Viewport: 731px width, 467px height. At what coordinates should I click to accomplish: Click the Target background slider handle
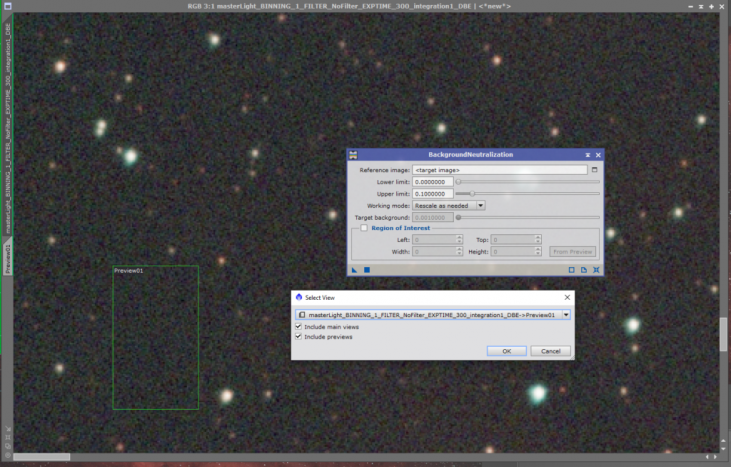pos(458,217)
